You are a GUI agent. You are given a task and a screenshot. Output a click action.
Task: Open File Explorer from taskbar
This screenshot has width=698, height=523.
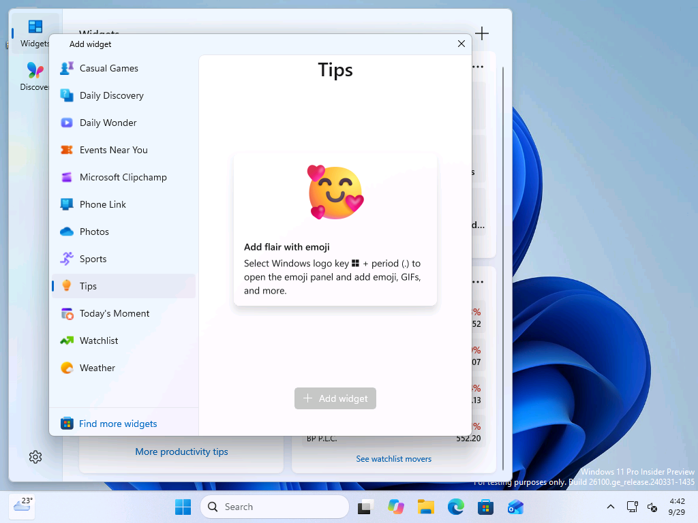pos(426,507)
